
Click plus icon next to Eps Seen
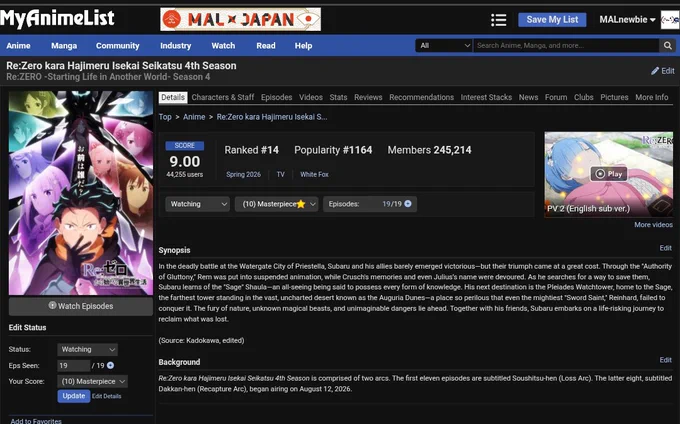(111, 365)
